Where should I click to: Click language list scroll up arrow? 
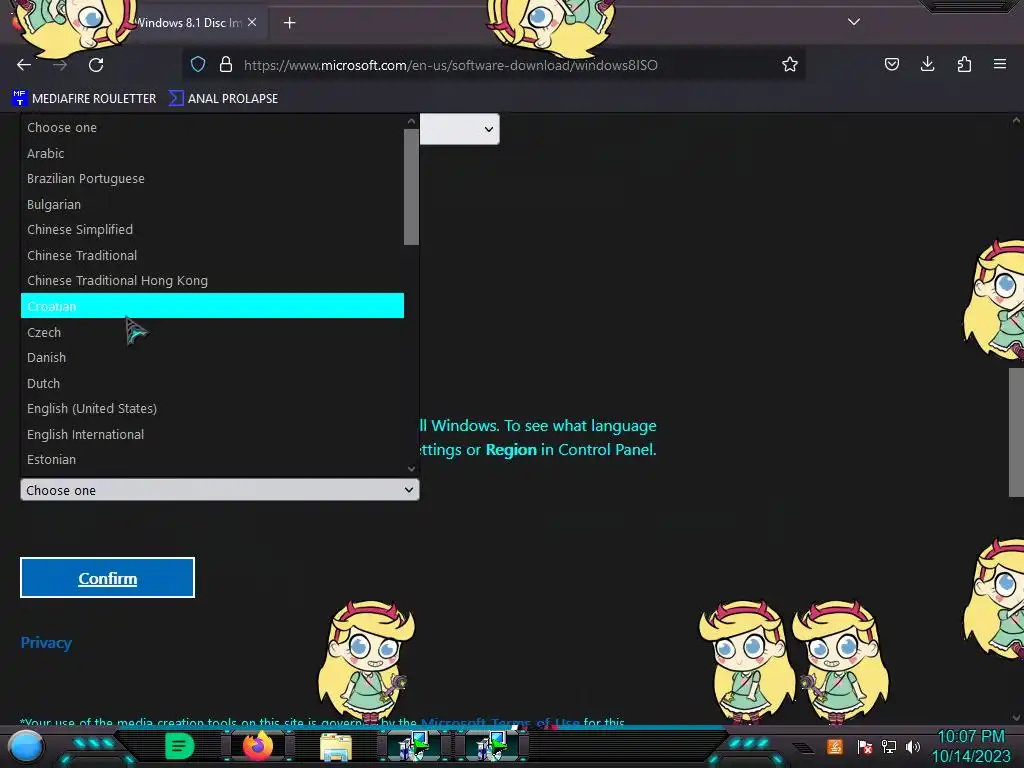[x=411, y=121]
